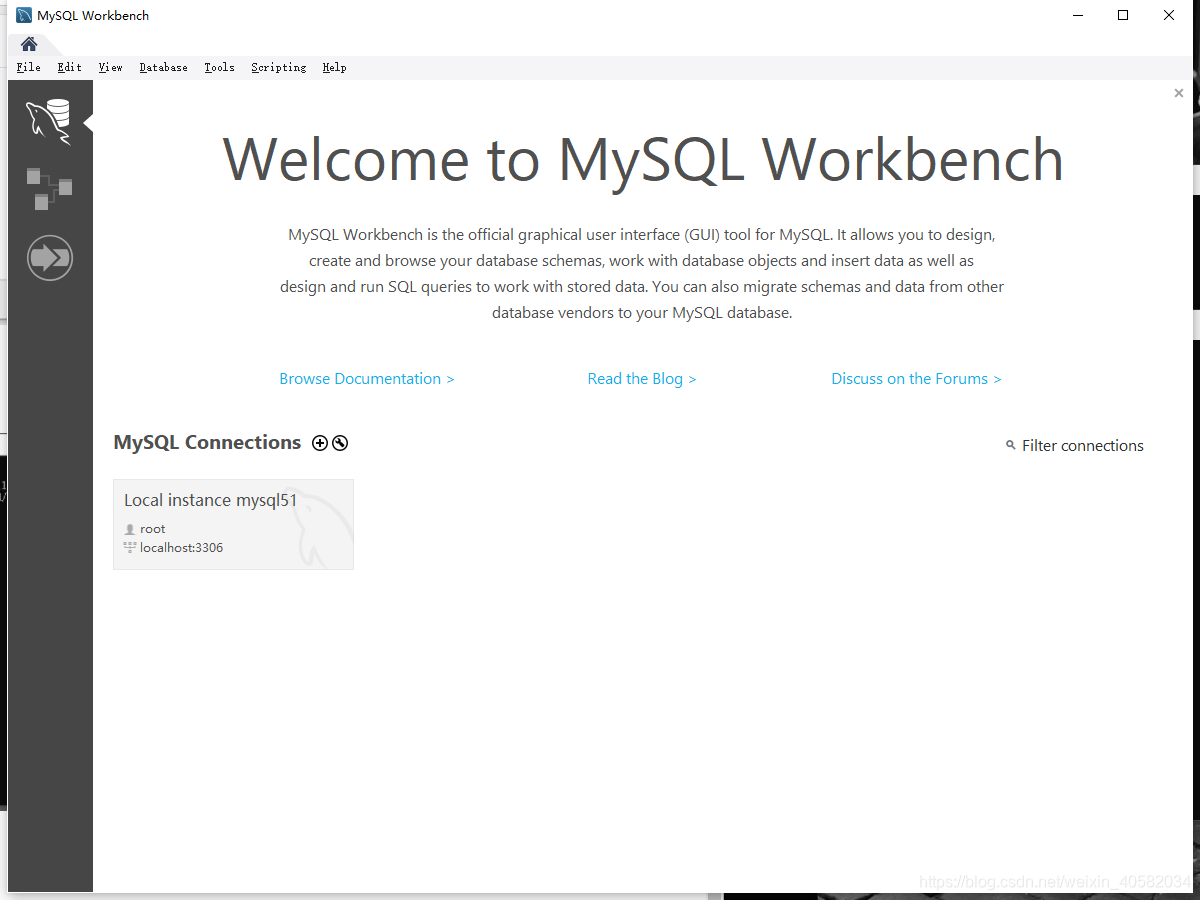Image resolution: width=1200 pixels, height=900 pixels.
Task: Close the welcome panel with small x
Action: (x=1179, y=93)
